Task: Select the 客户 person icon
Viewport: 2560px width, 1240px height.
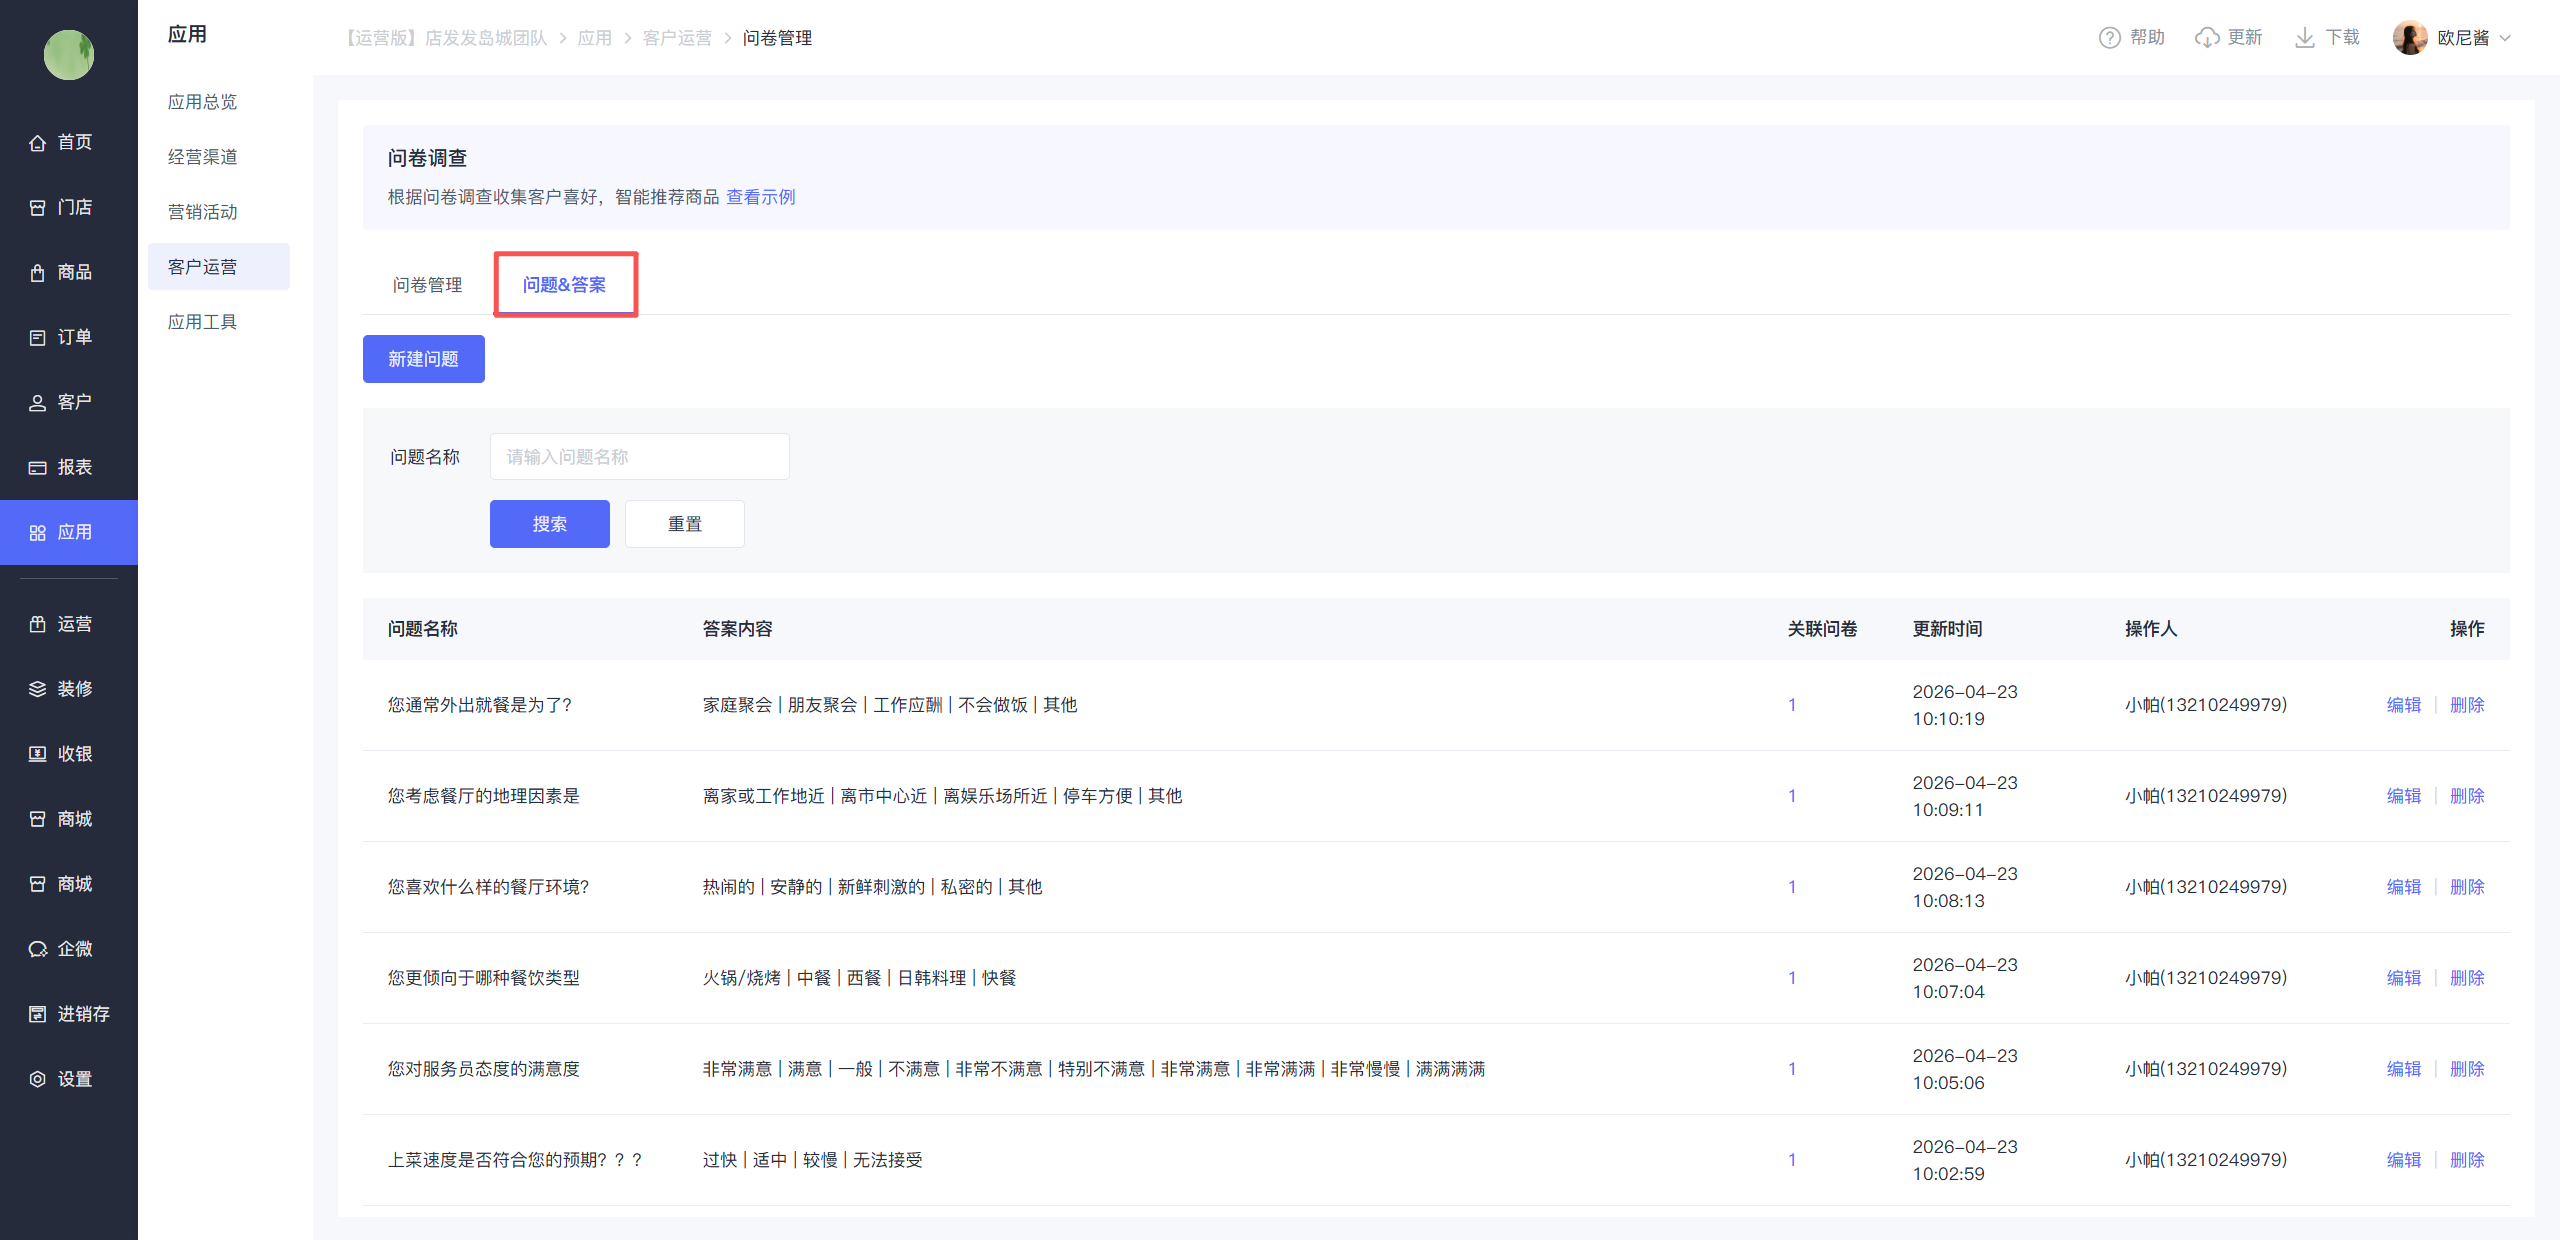Action: click(x=37, y=403)
